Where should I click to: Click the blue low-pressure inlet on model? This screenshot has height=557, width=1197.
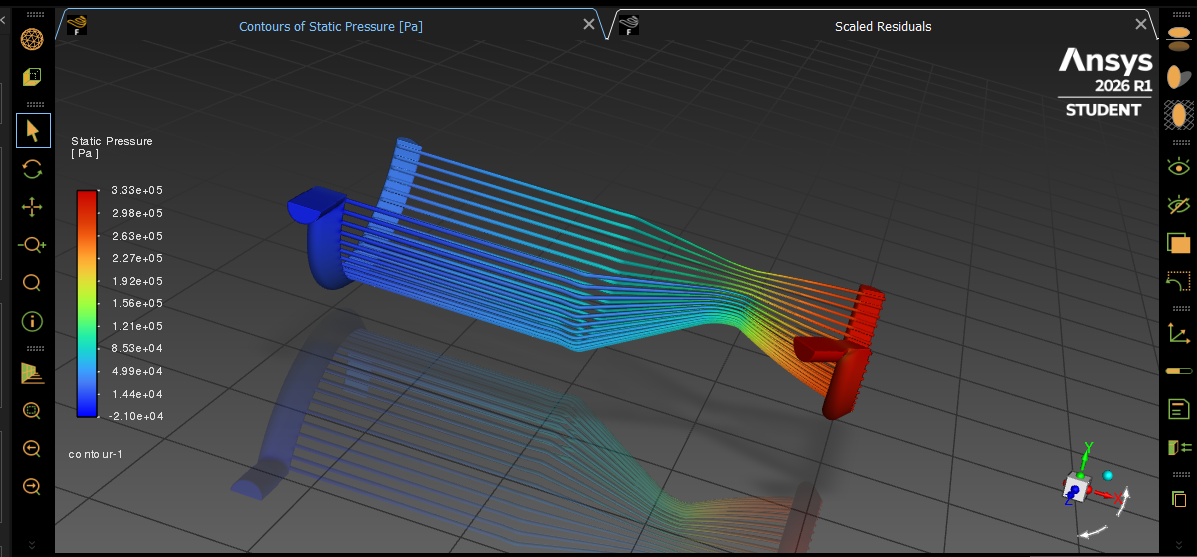[x=318, y=238]
